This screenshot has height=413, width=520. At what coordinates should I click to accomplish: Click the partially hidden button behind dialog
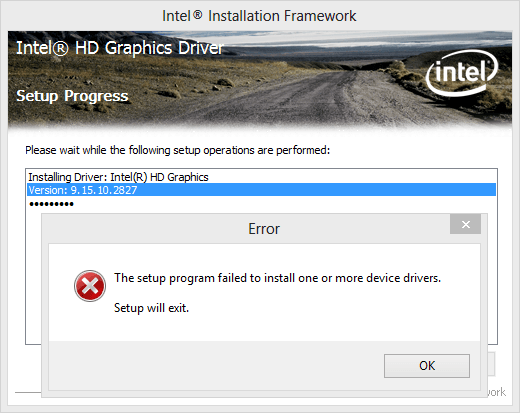491,364
